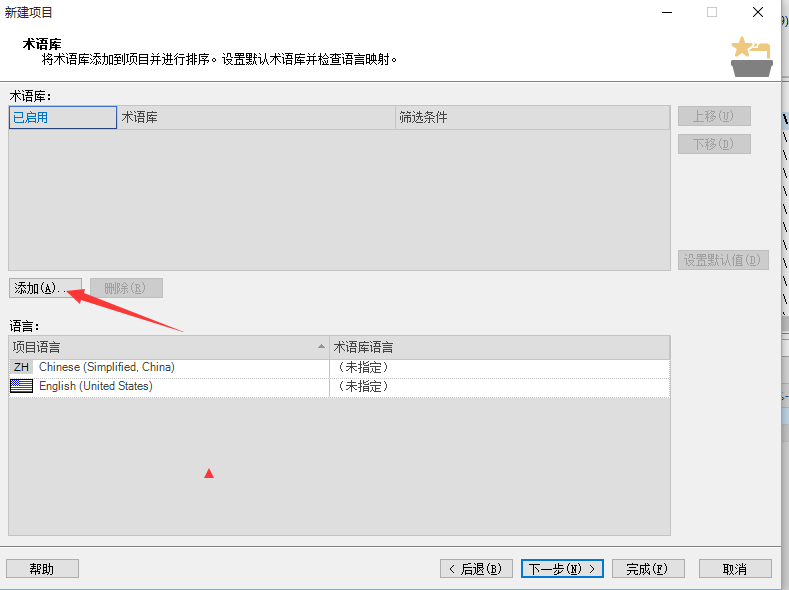Screen dimensions: 789x590
Task: Go back with 后退(B) button
Action: tap(477, 568)
